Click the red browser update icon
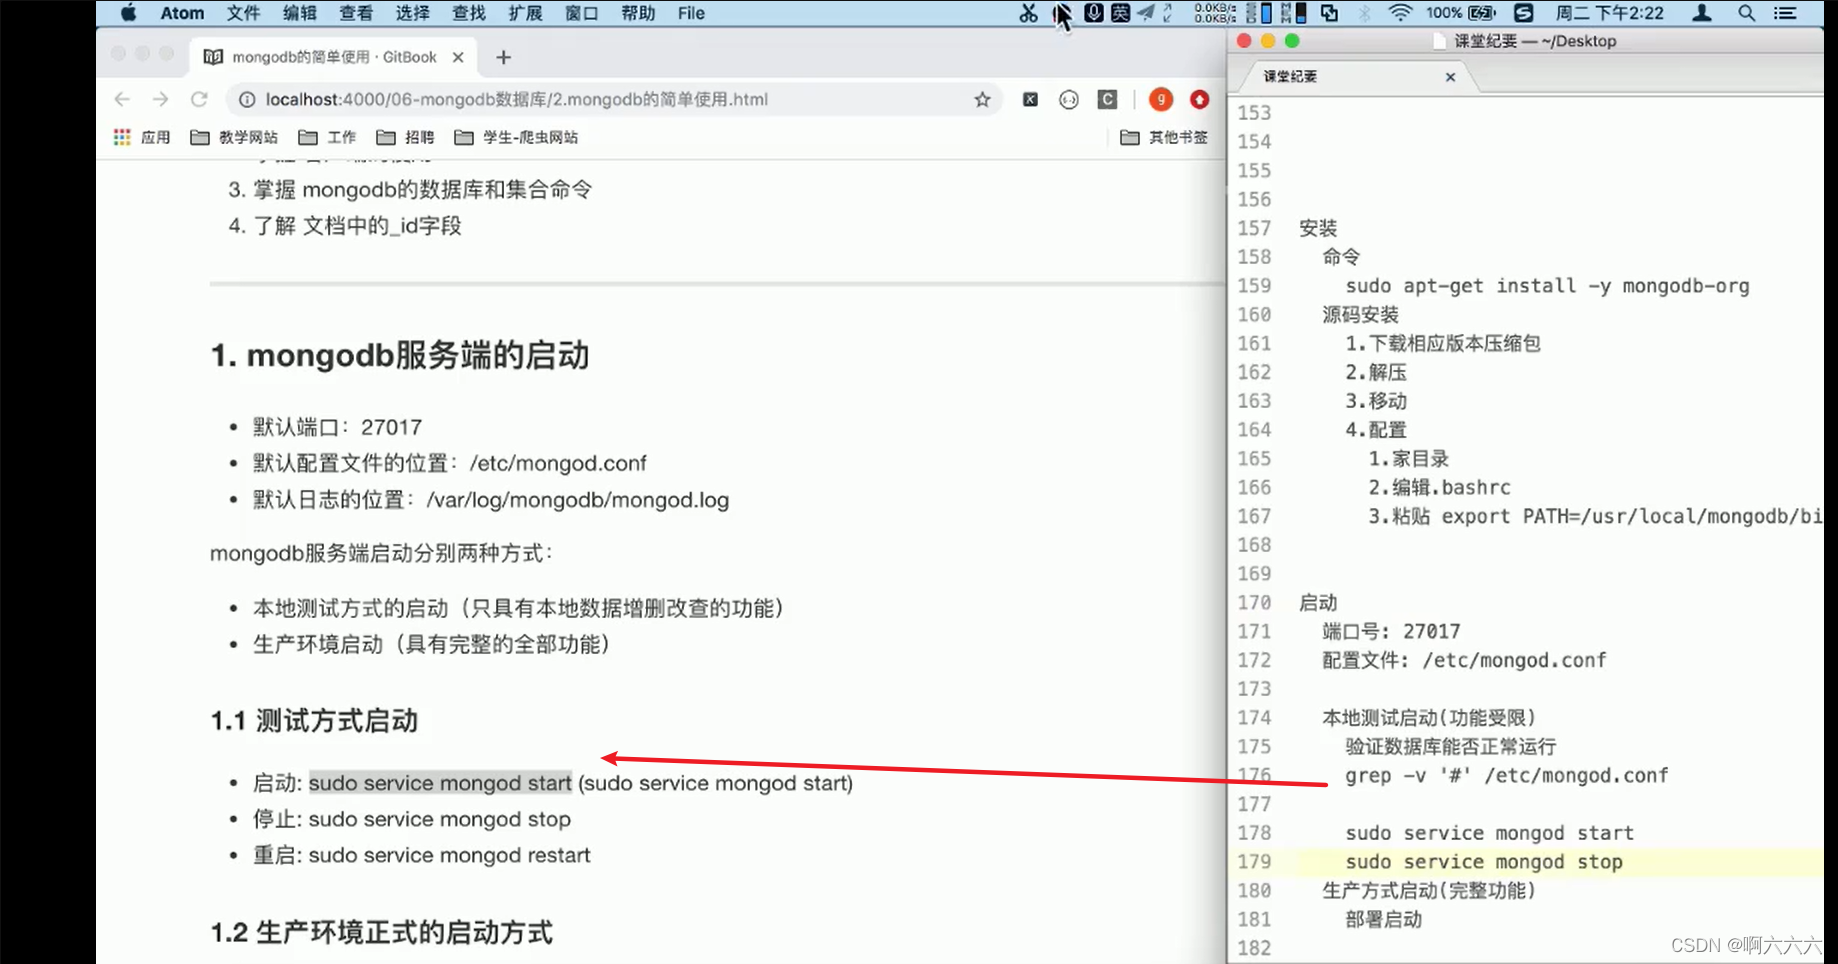 pos(1200,99)
